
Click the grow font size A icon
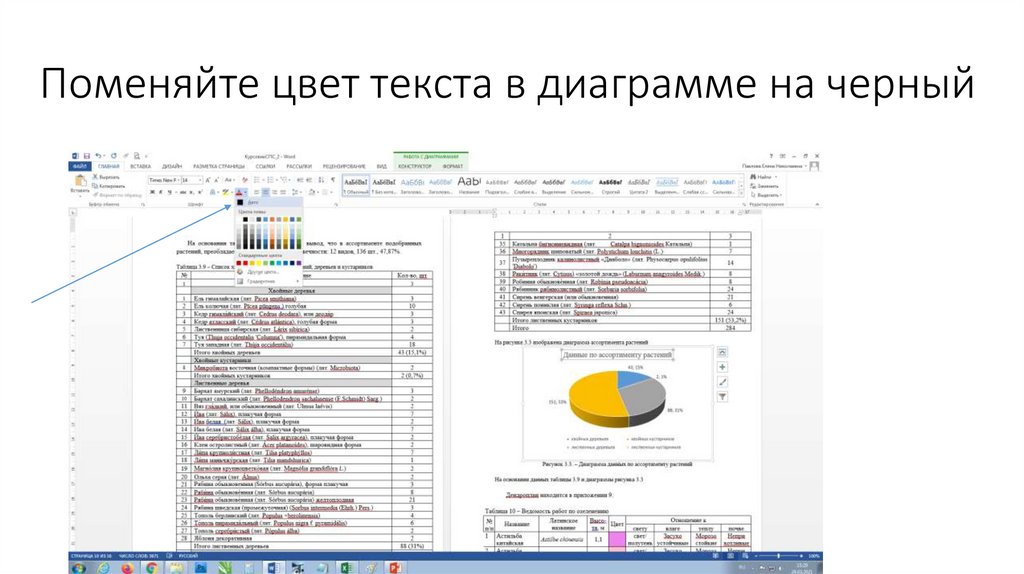tap(208, 180)
